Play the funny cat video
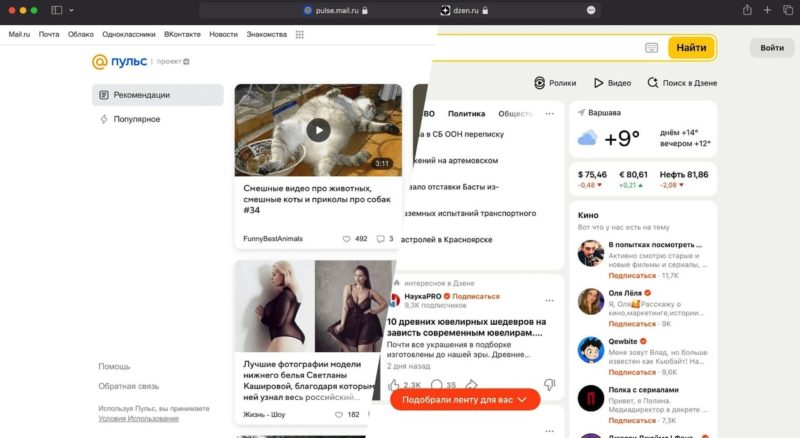800x438 pixels. point(318,130)
